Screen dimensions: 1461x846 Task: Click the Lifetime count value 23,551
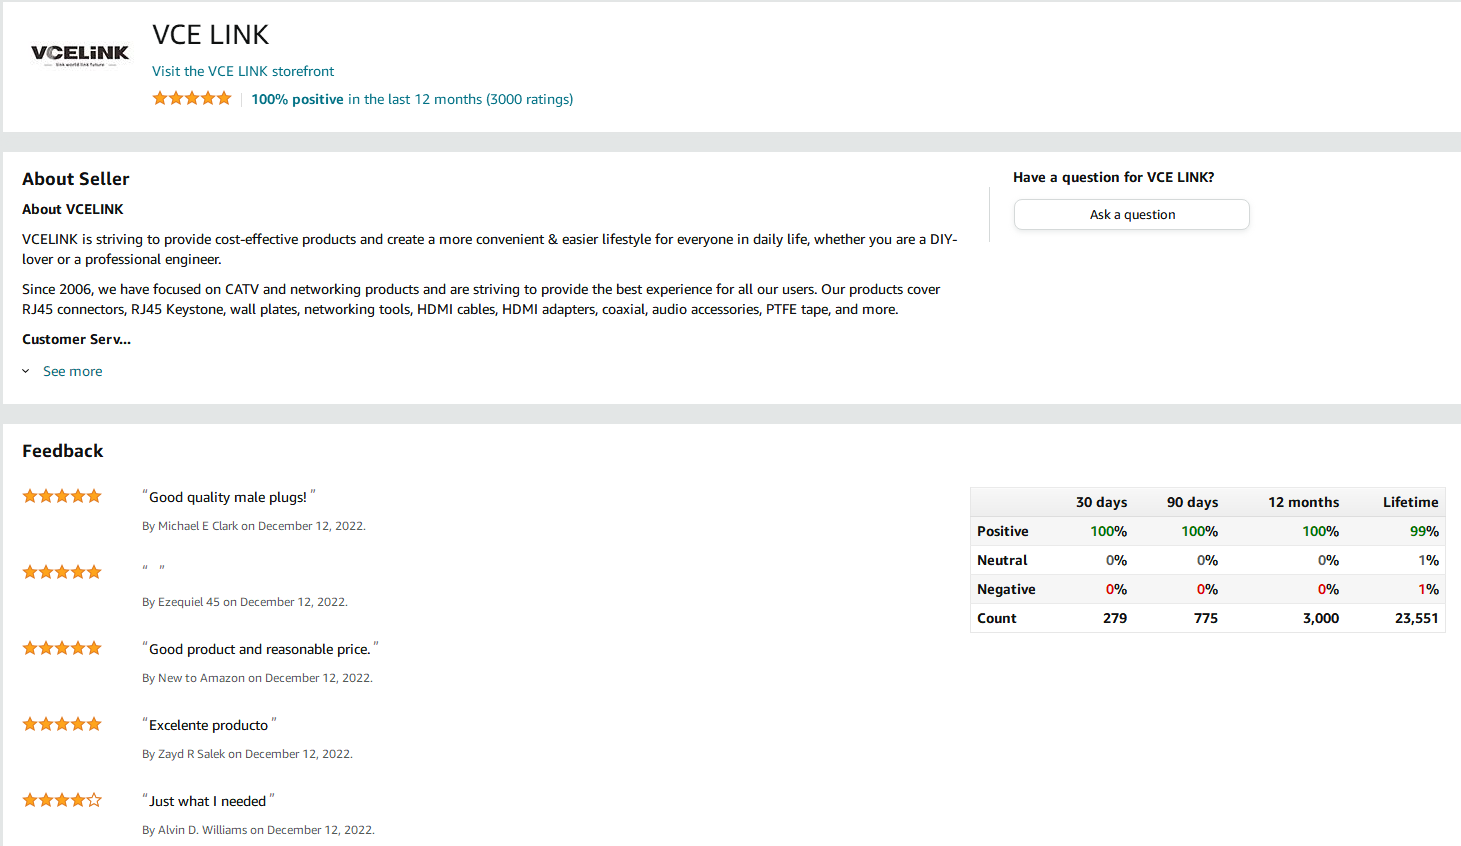pyautogui.click(x=1417, y=618)
